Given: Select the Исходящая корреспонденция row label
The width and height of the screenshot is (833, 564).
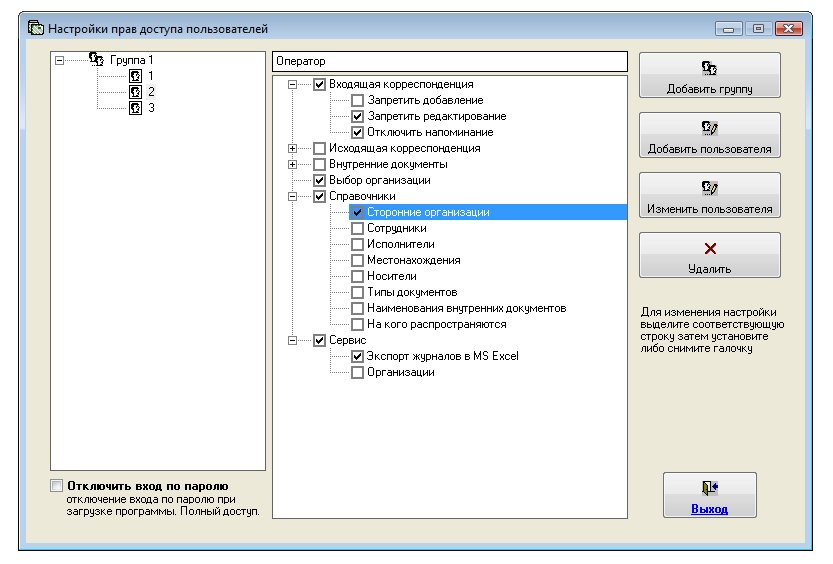Looking at the screenshot, I should 404,148.
